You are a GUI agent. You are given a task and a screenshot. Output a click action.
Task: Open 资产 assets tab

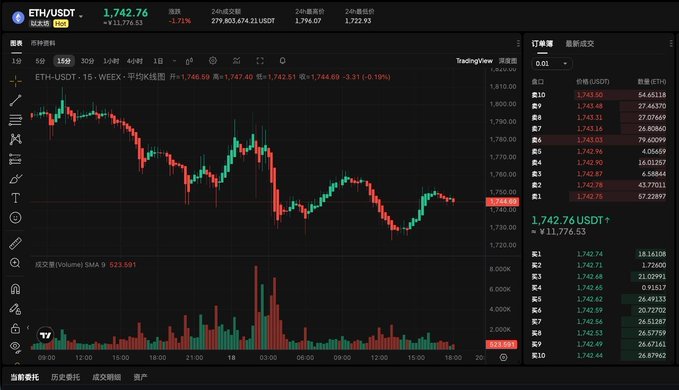[140, 377]
